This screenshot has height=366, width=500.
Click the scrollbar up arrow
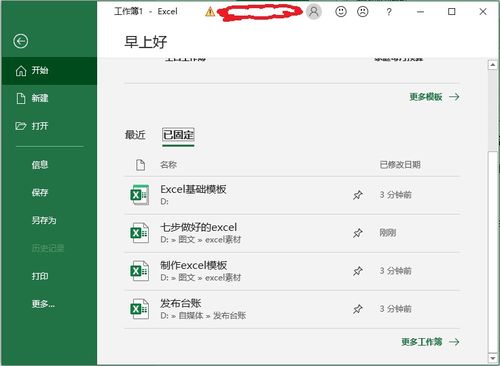(x=493, y=65)
